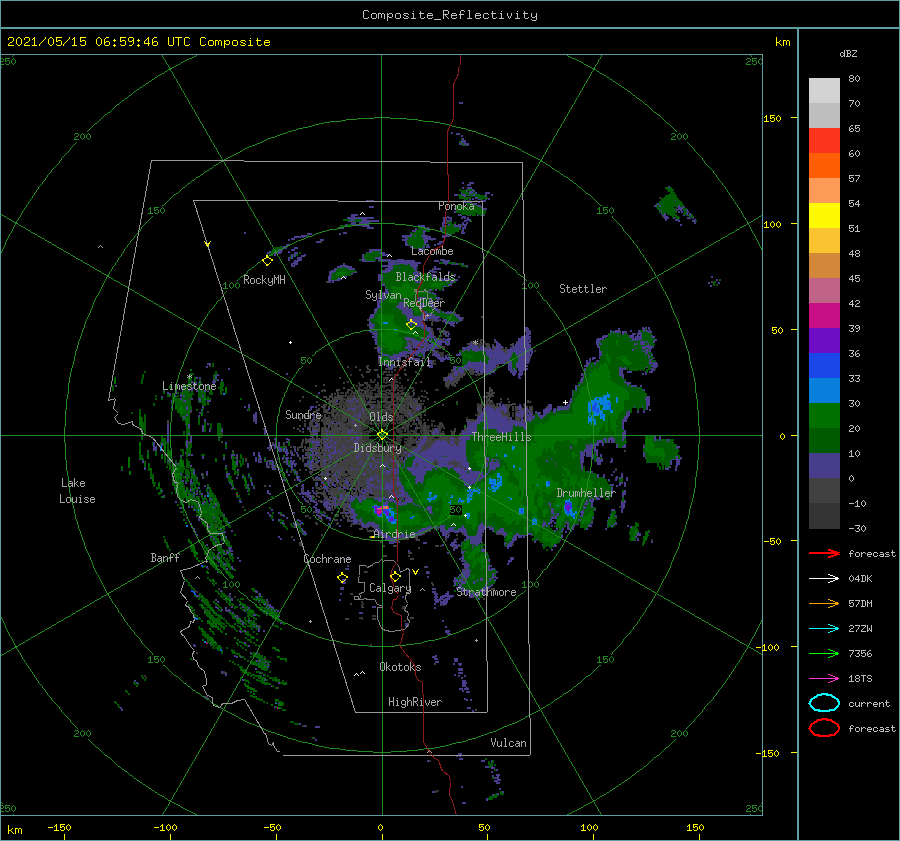The width and height of the screenshot is (900, 841).
Task: Click the yellow radar center marker near Didsbury
Action: (x=382, y=435)
